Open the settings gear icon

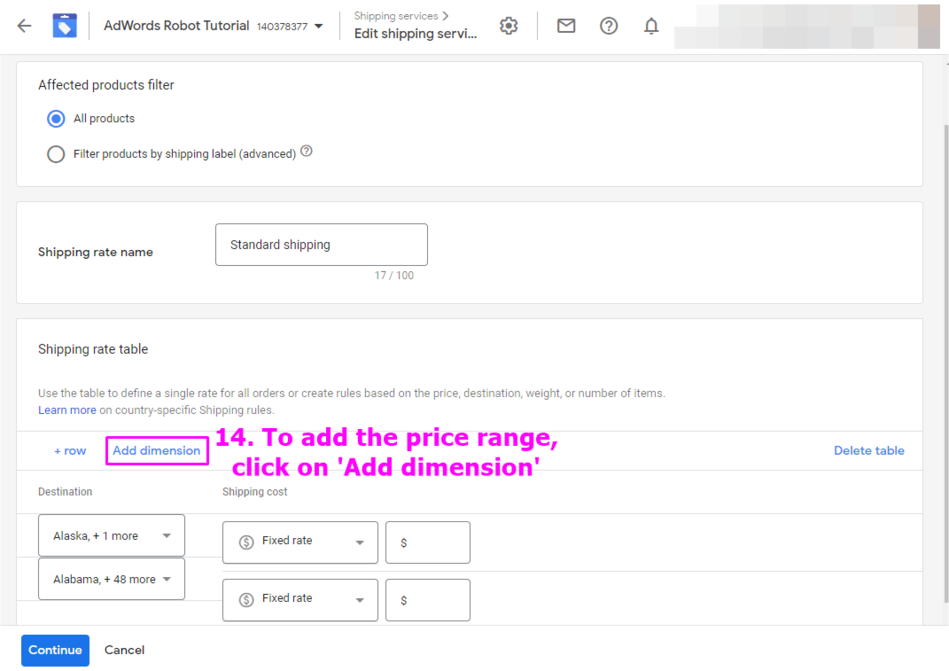[x=509, y=26]
